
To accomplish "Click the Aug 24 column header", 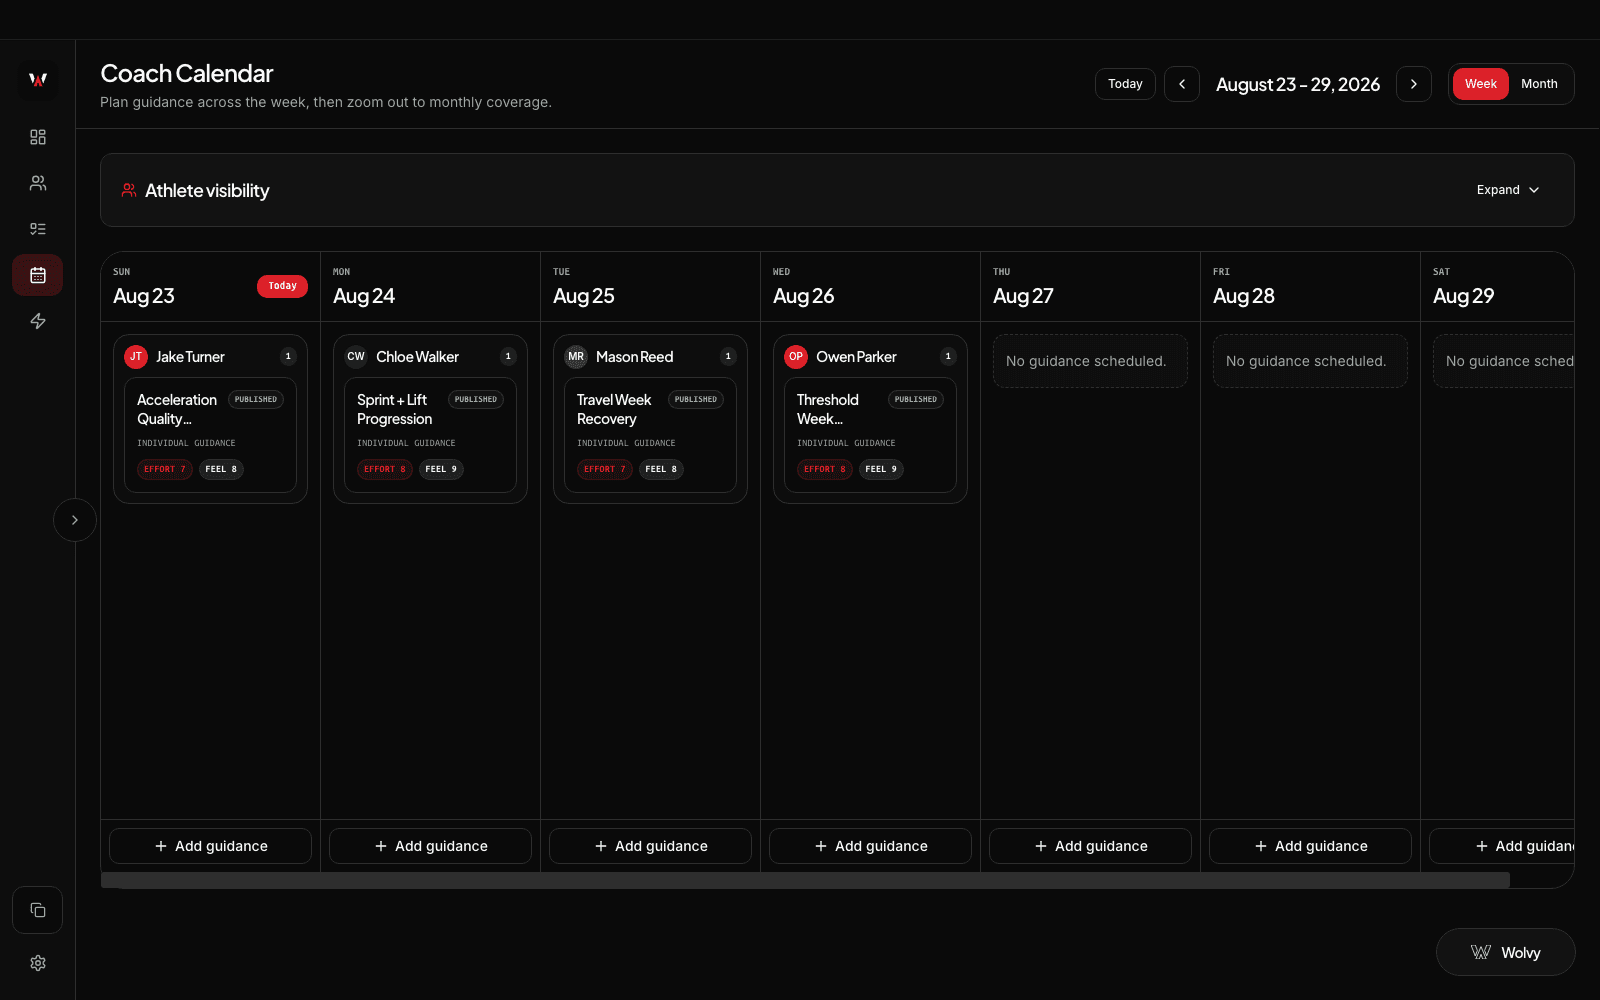I will [430, 287].
